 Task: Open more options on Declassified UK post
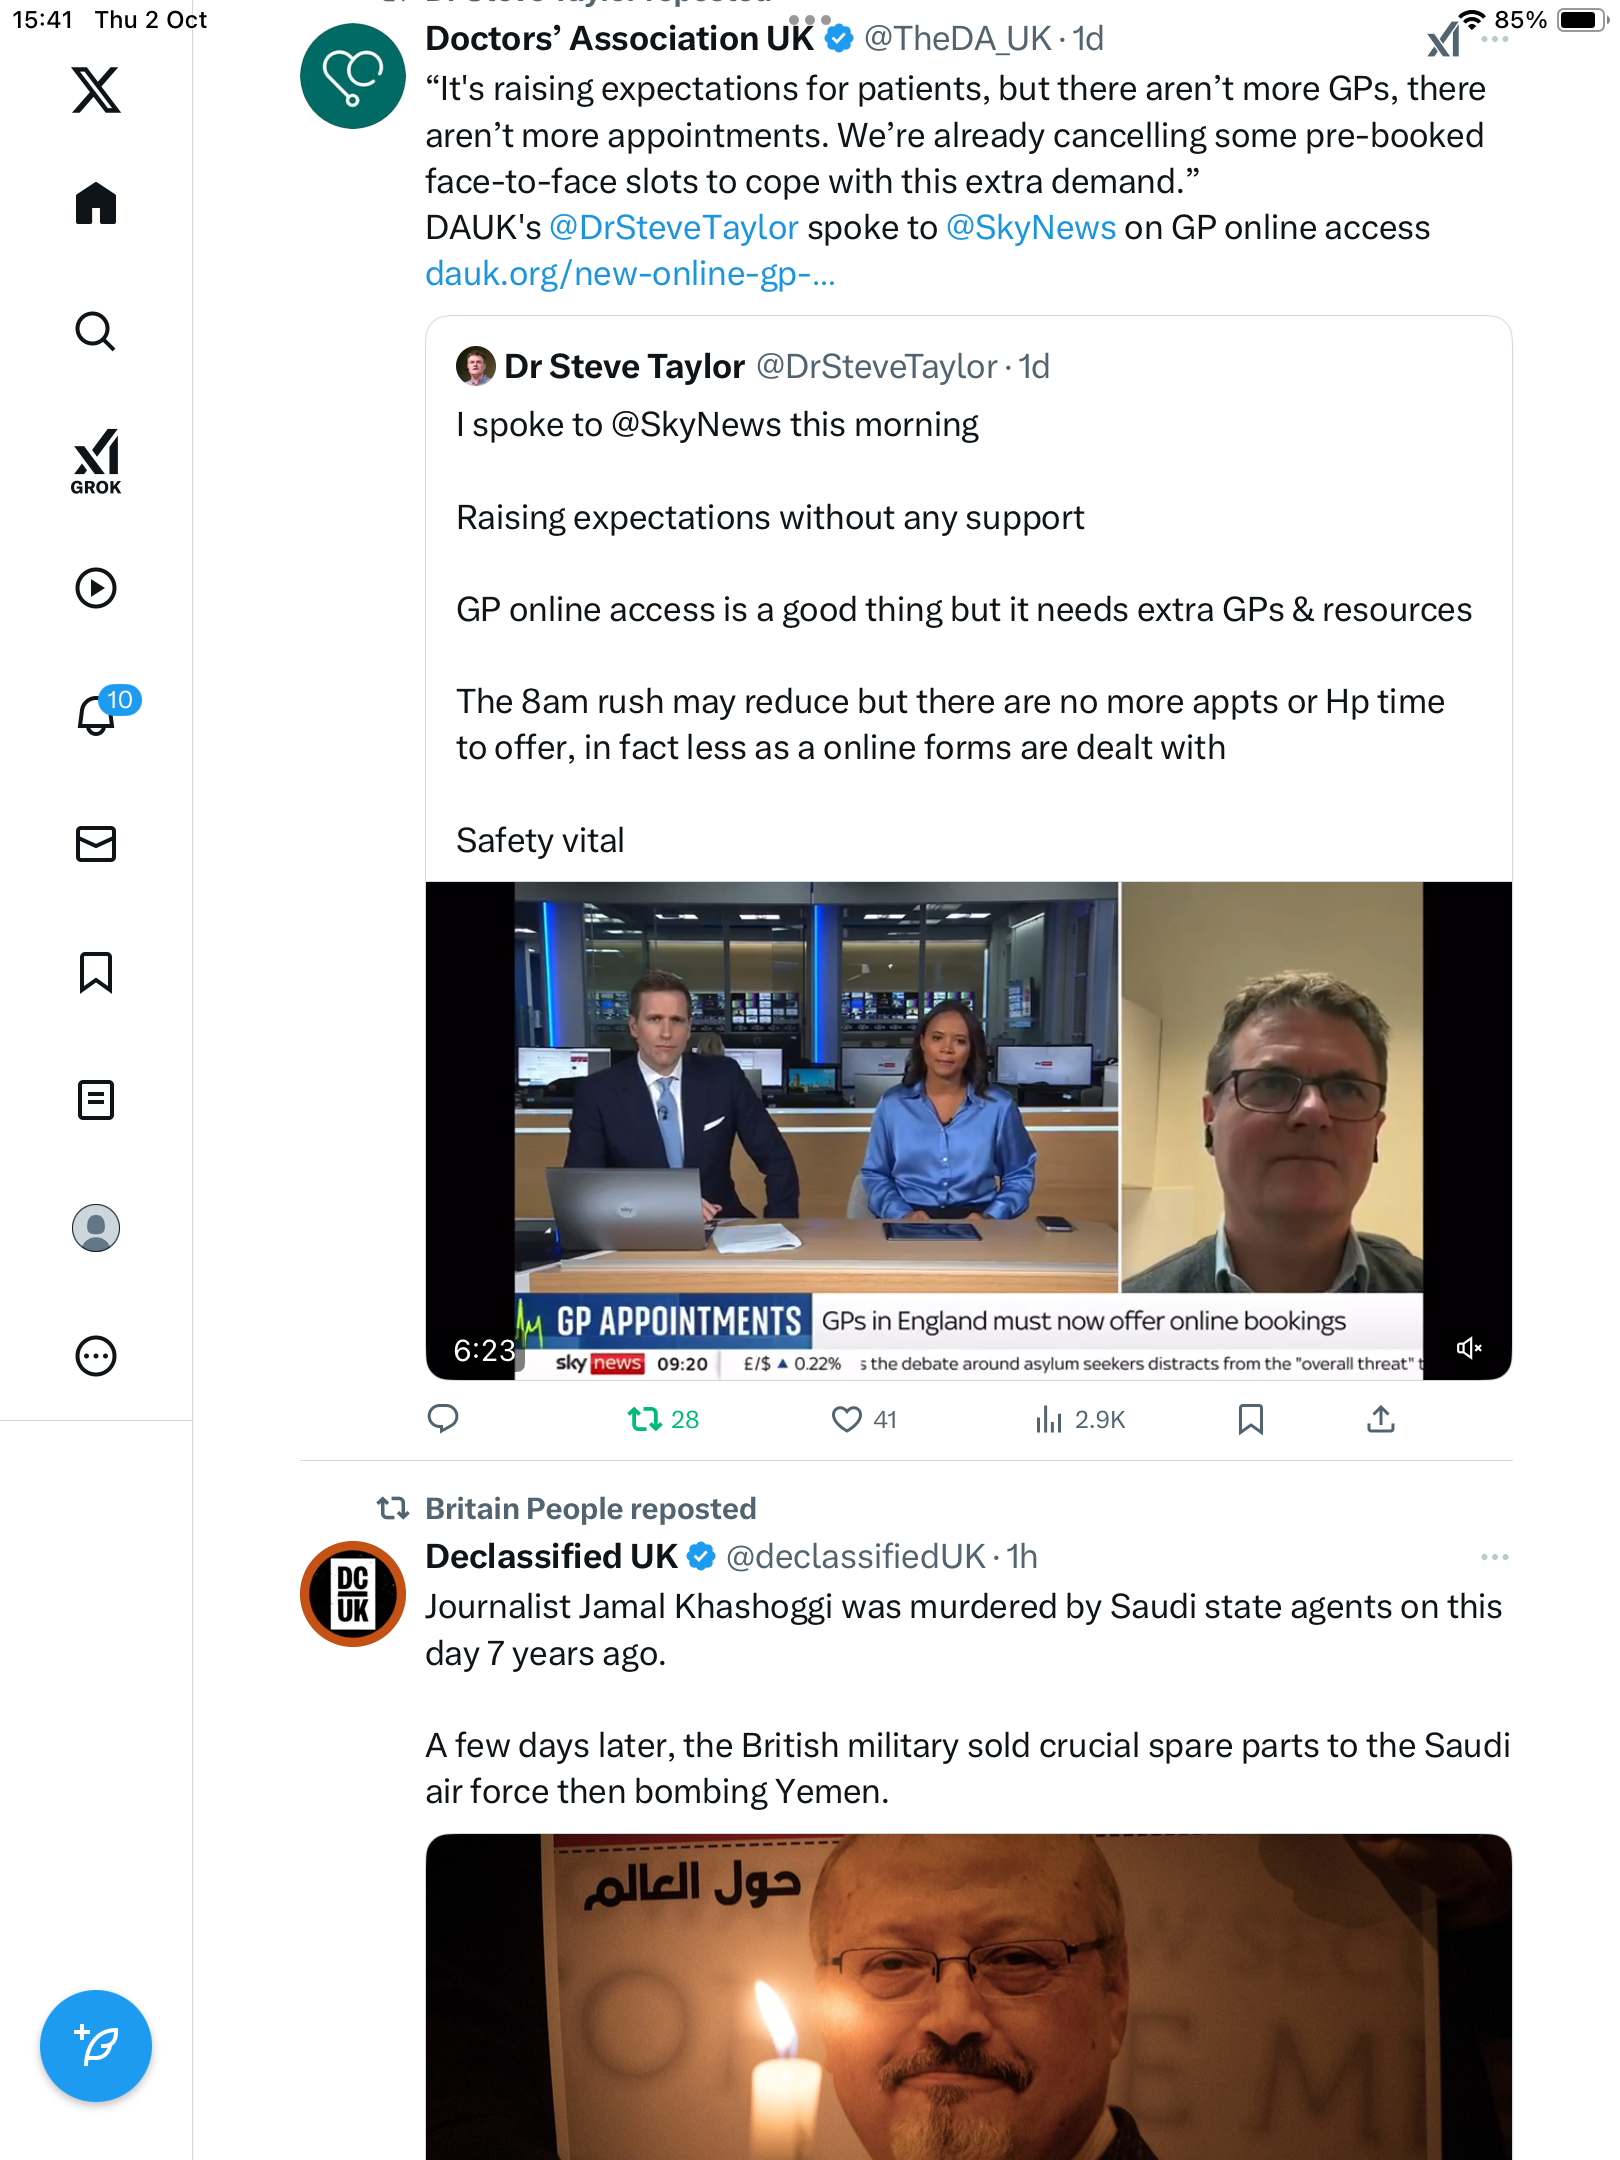tap(1494, 1557)
